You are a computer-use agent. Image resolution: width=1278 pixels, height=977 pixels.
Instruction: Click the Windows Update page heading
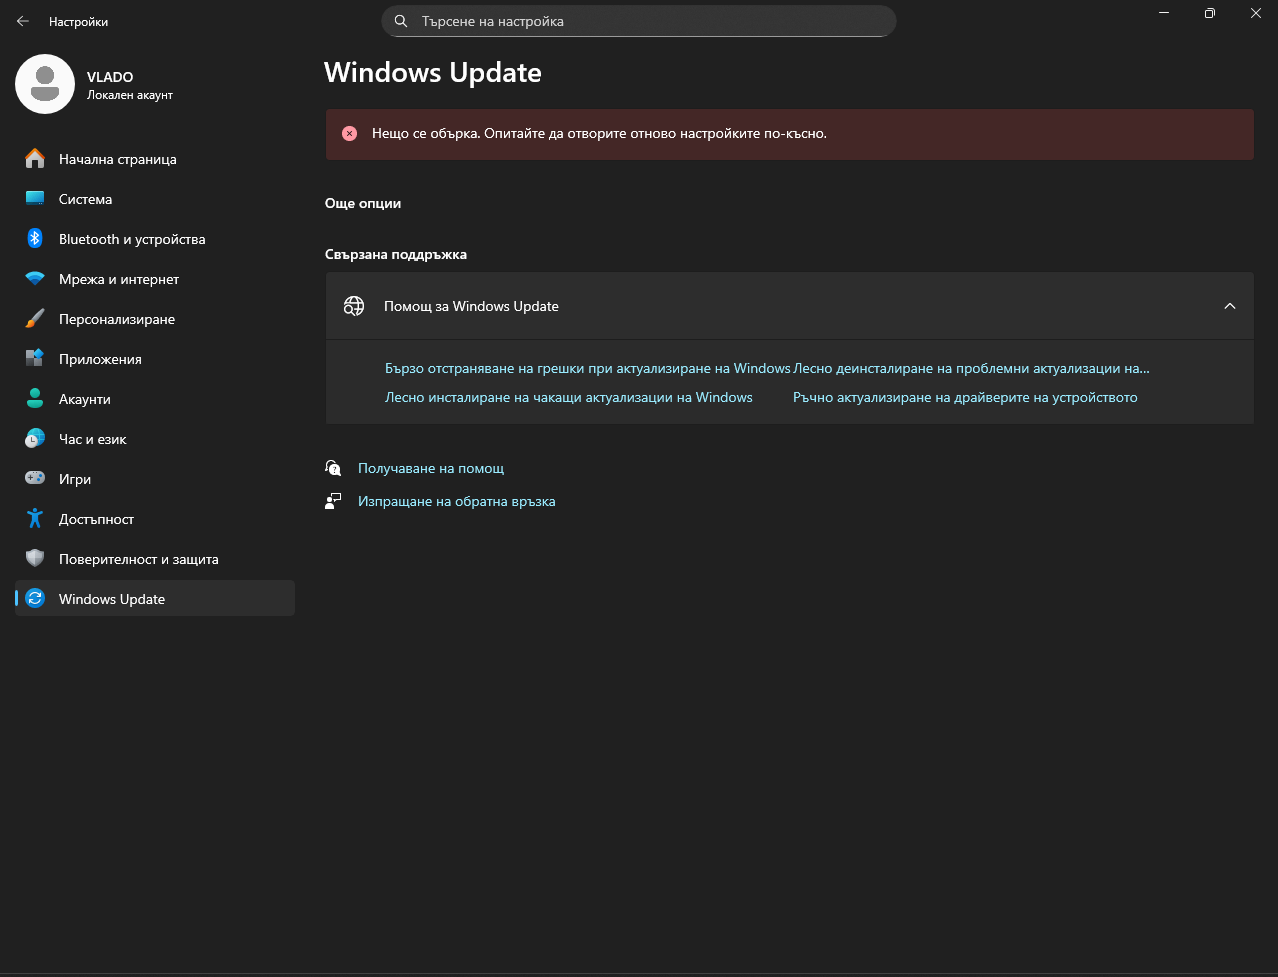[433, 73]
